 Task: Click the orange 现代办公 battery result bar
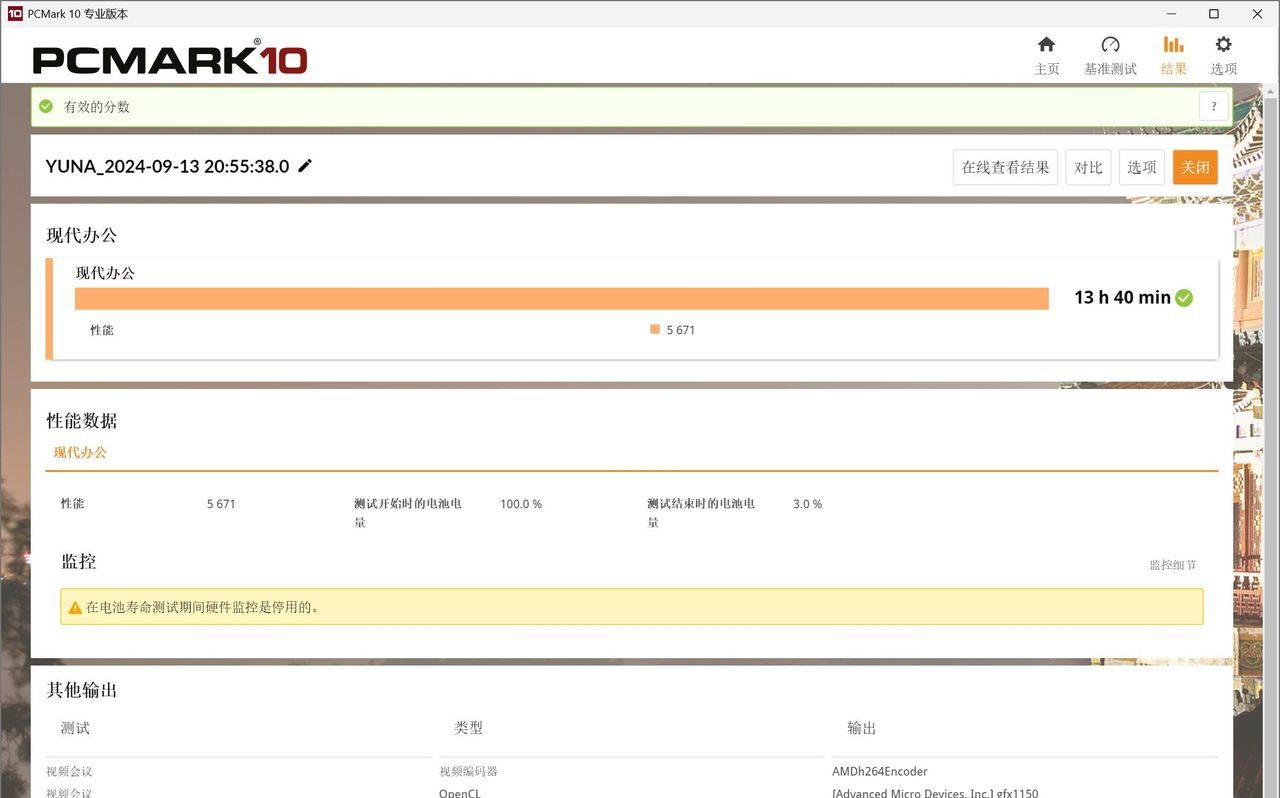pyautogui.click(x=562, y=298)
